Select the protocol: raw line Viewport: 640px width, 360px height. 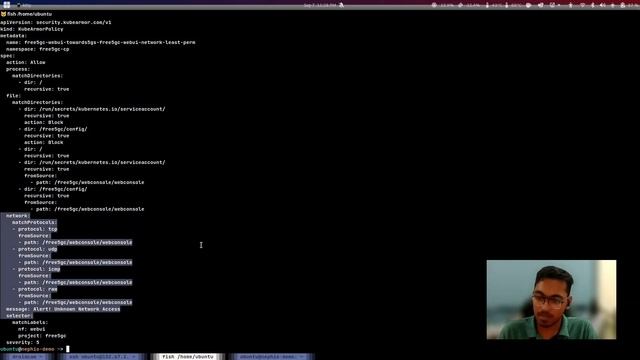point(35,289)
